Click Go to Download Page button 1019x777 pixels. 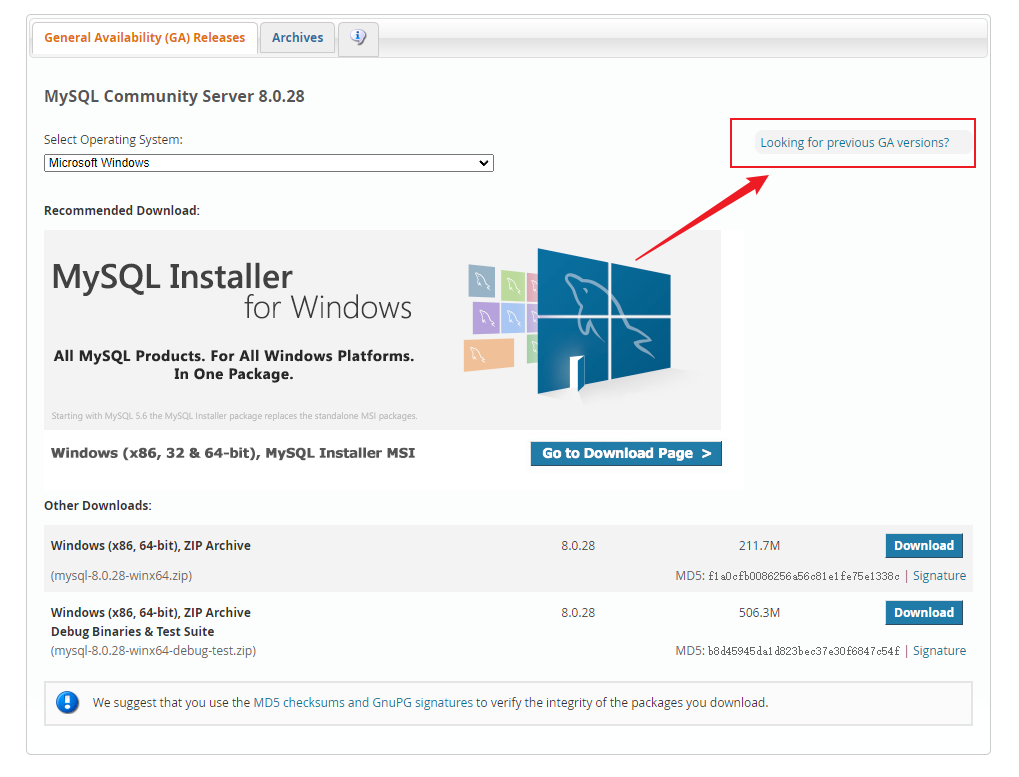(x=626, y=453)
